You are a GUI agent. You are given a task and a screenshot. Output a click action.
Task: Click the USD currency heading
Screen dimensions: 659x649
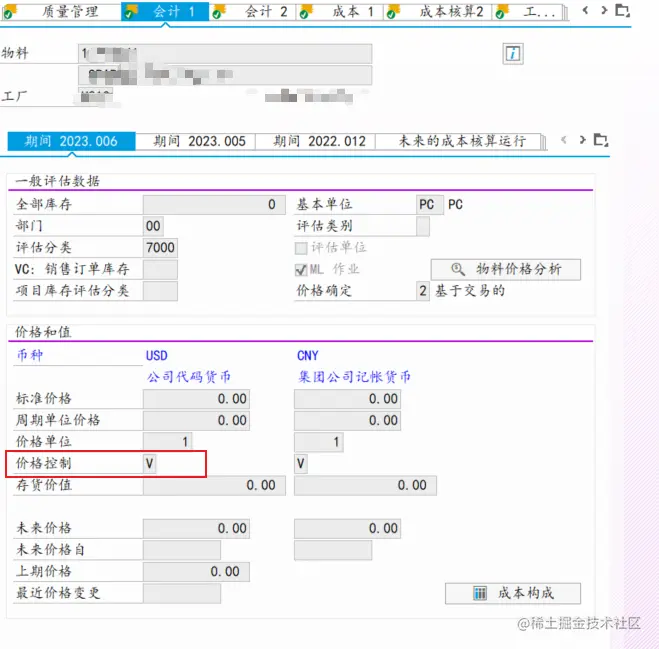tap(157, 356)
